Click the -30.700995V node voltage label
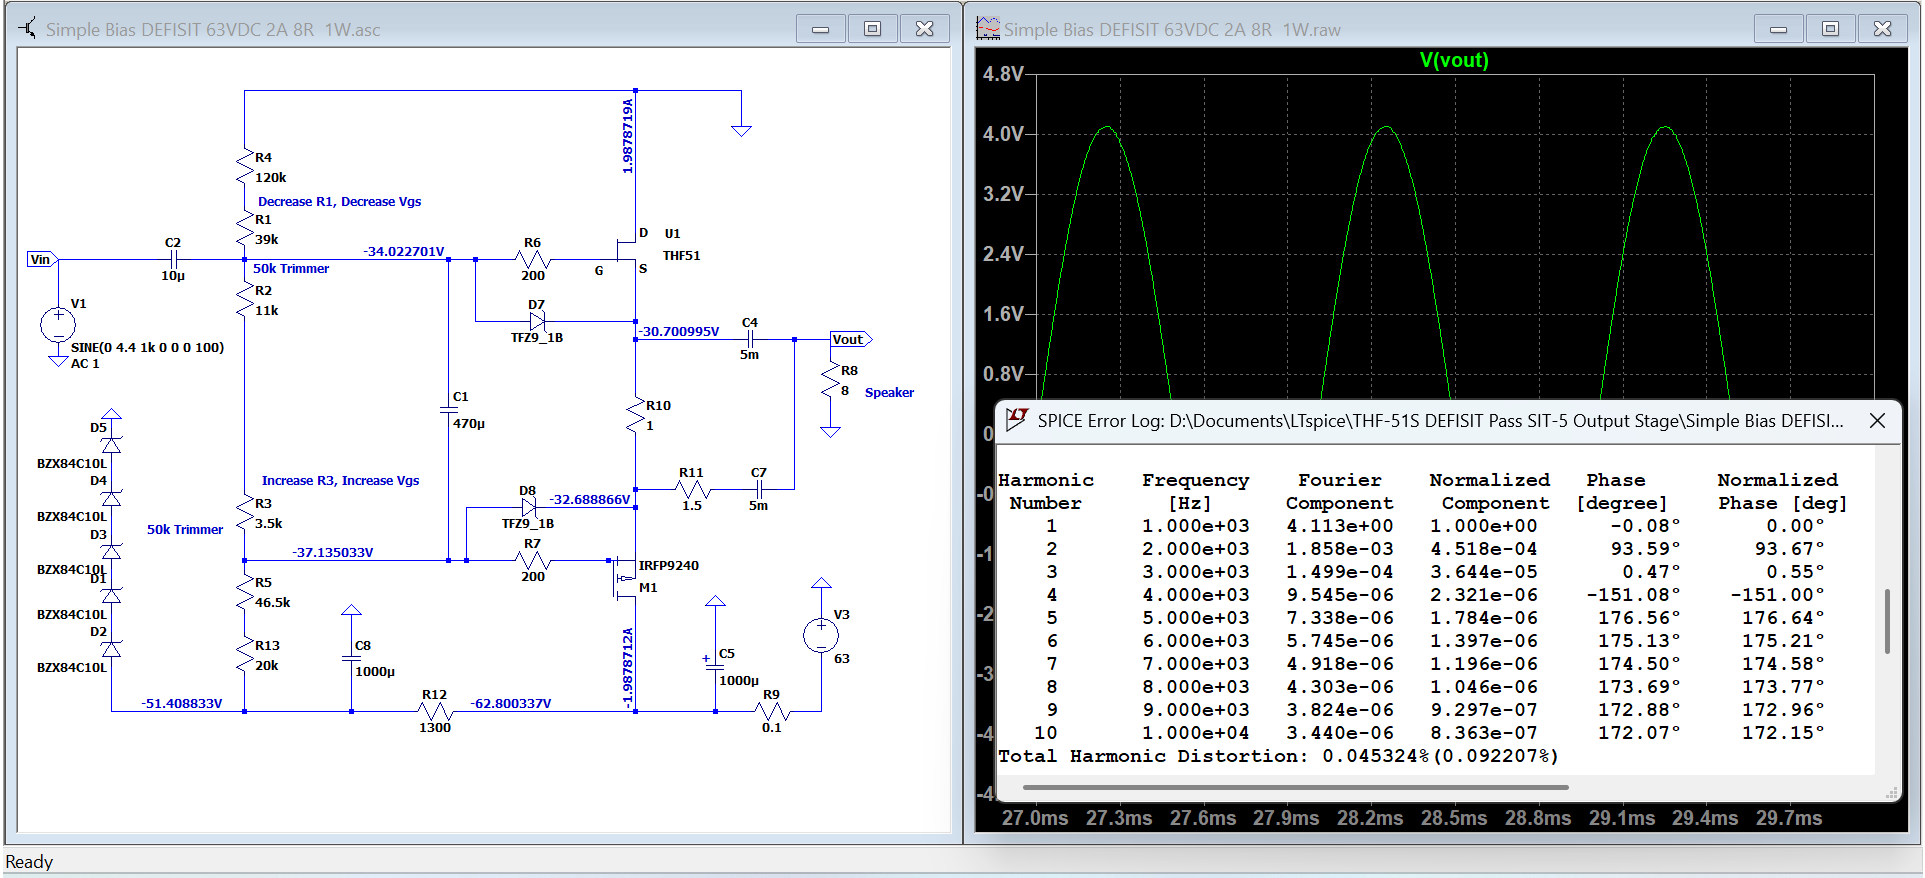1925x878 pixels. pyautogui.click(x=679, y=331)
